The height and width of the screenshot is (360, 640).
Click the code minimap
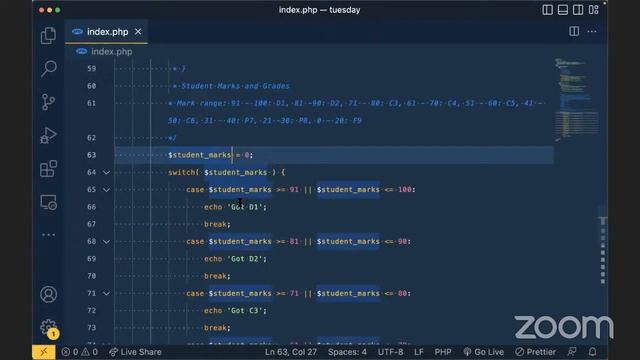577,100
